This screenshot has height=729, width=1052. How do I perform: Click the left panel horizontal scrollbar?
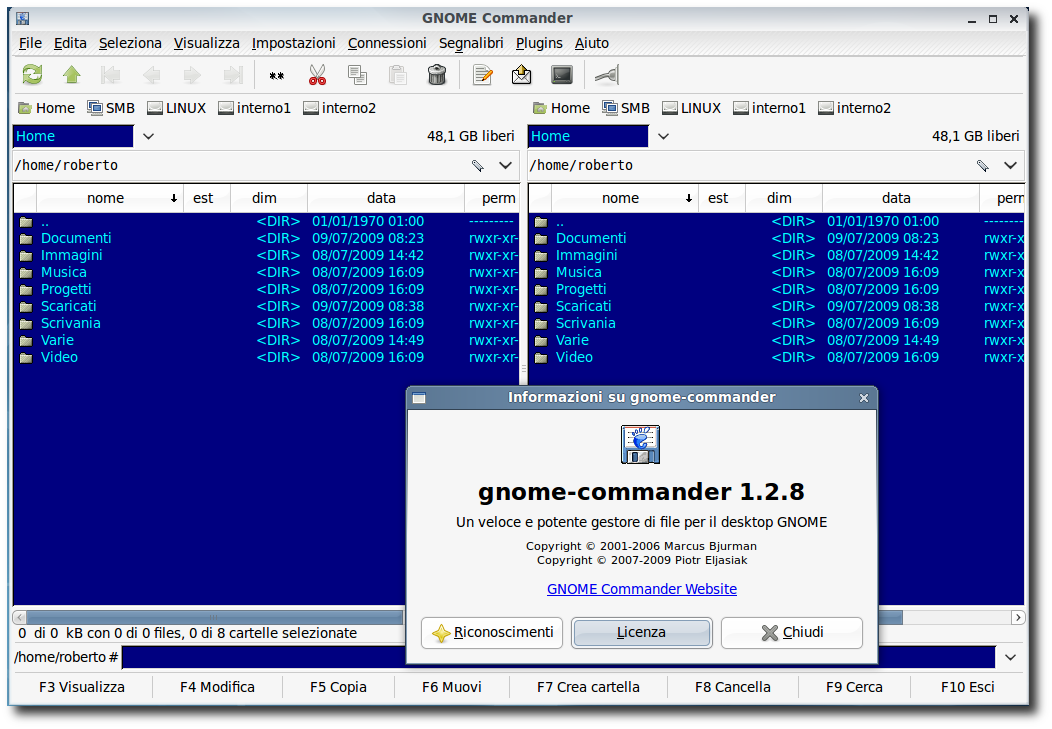(x=208, y=617)
